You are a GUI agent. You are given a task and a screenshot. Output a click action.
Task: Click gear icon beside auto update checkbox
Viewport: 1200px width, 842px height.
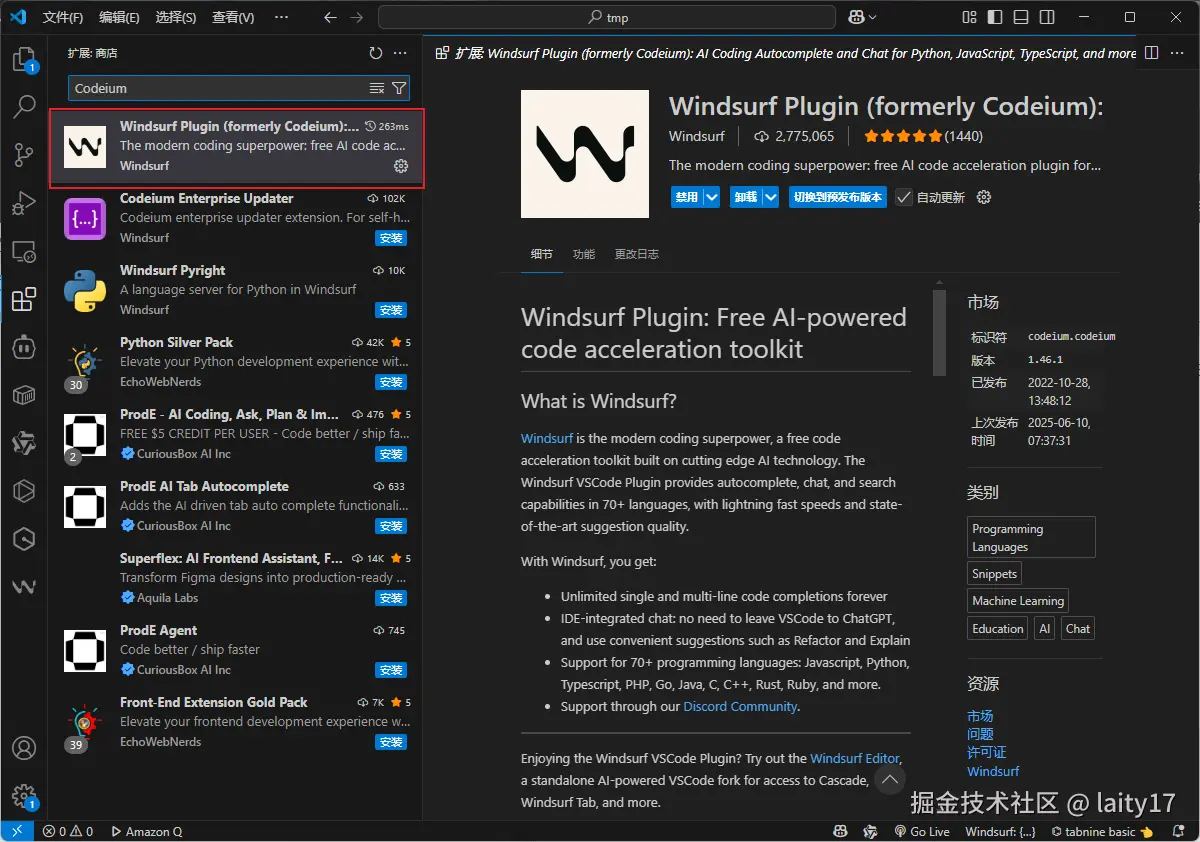pos(983,197)
